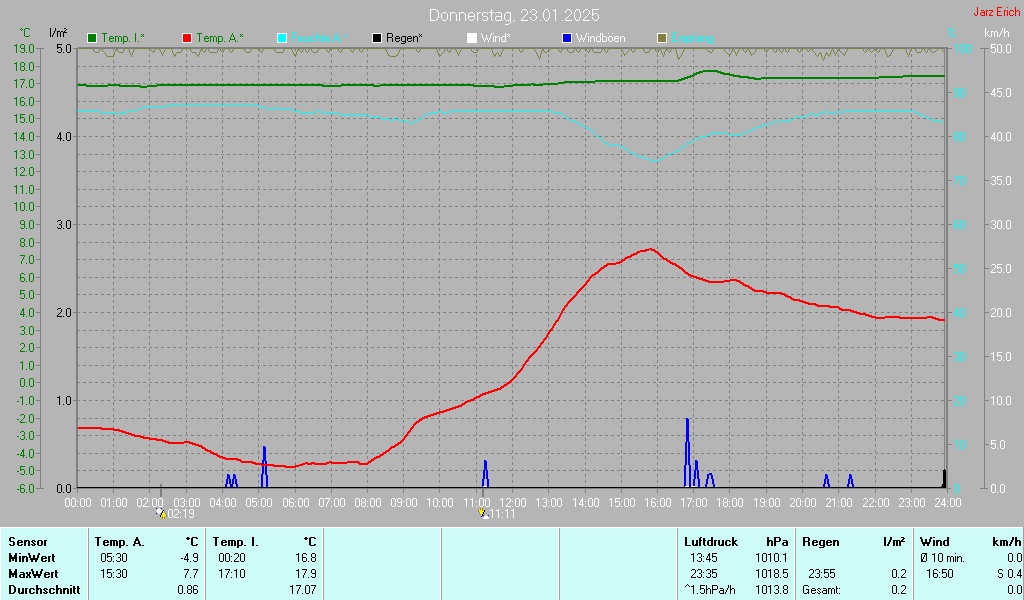Click the red Temp. A. legend square
Image resolution: width=1024 pixels, height=600 pixels.
tap(187, 38)
